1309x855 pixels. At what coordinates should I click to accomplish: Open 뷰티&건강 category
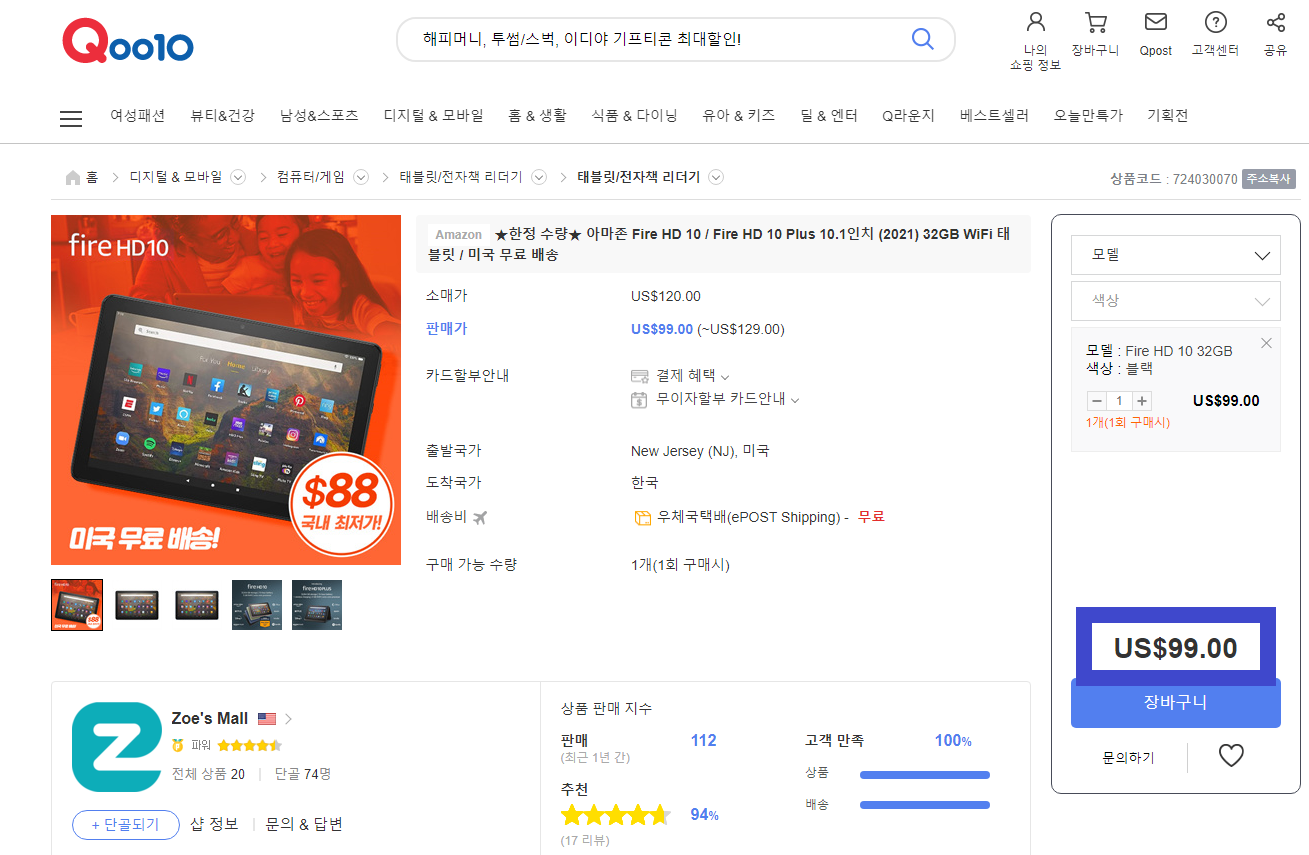pos(222,116)
